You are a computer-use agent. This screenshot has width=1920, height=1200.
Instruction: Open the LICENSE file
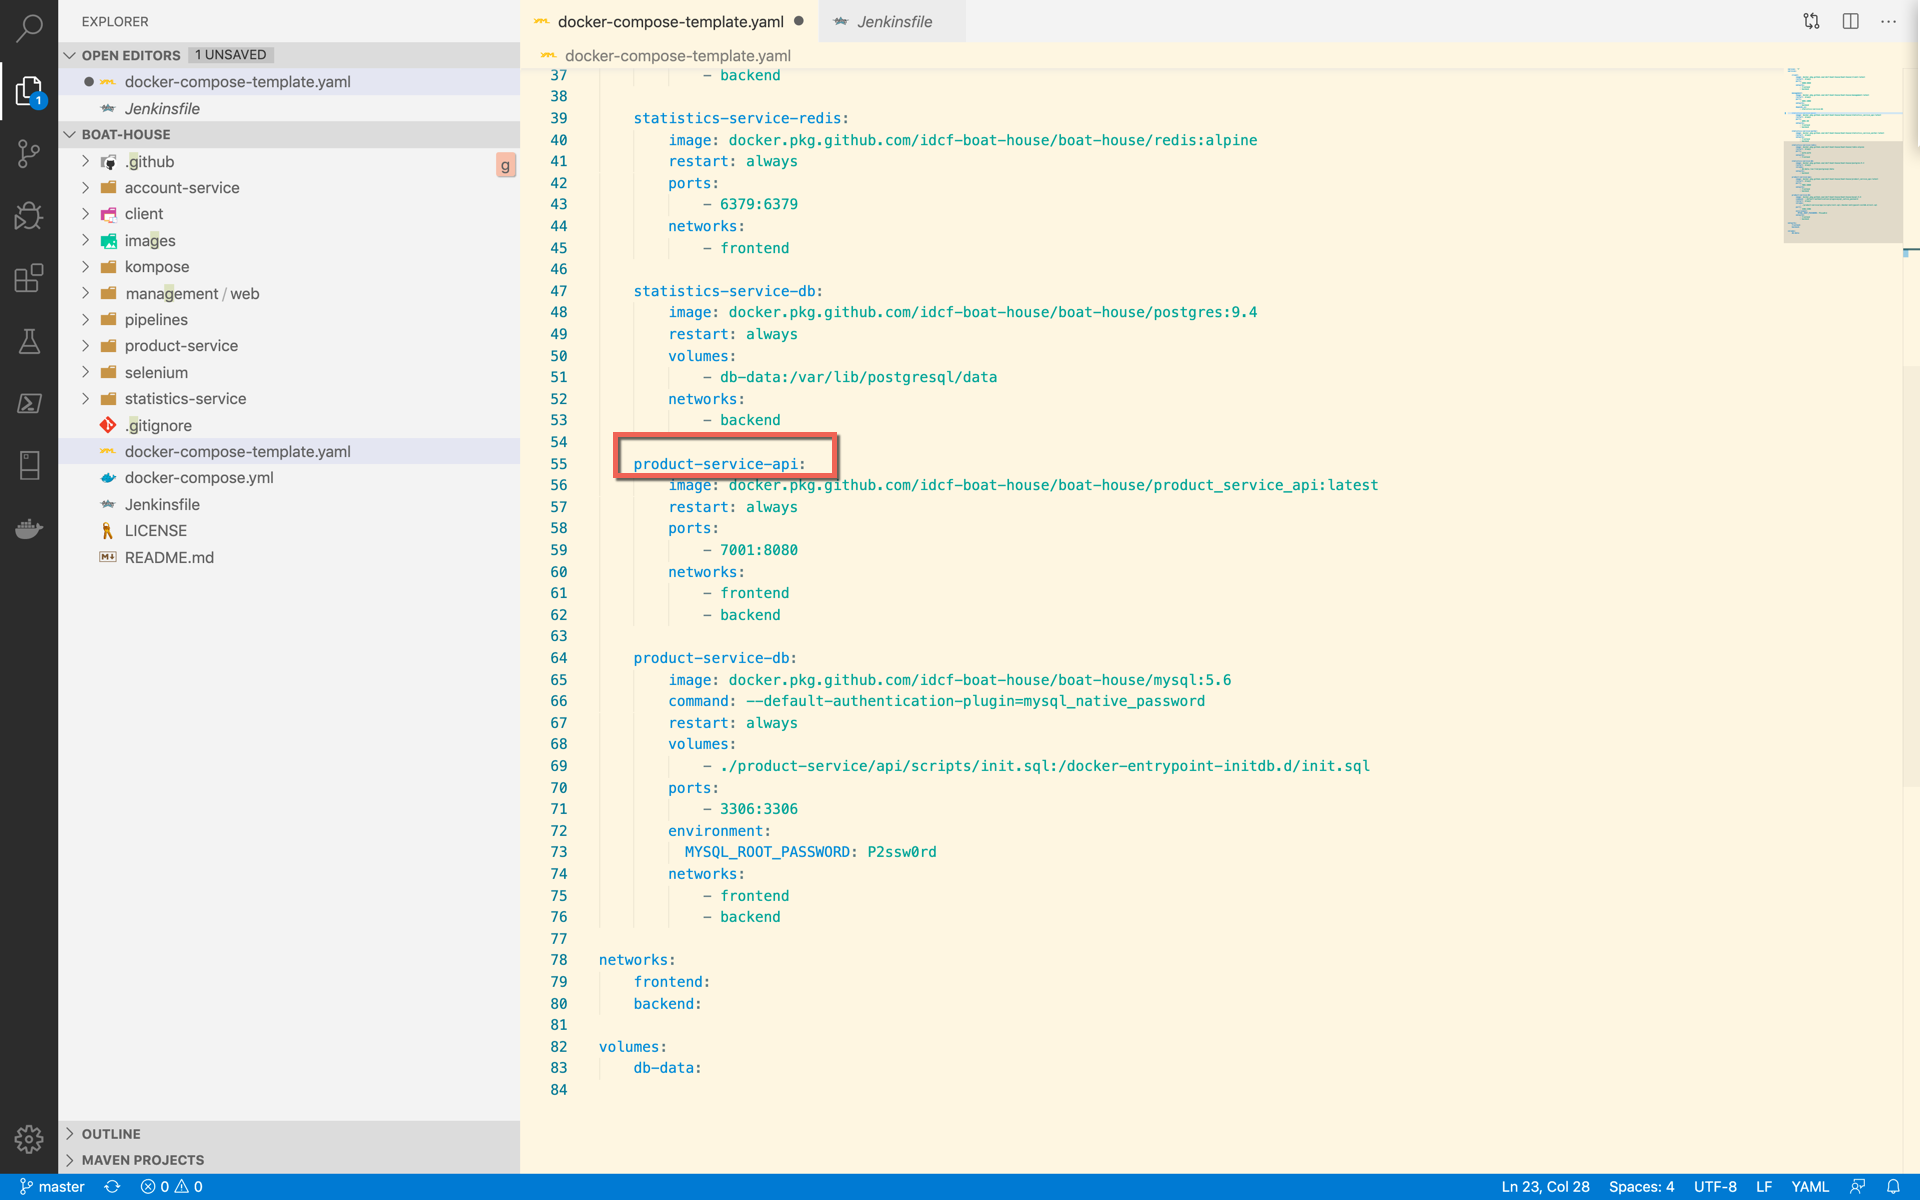click(289, 530)
